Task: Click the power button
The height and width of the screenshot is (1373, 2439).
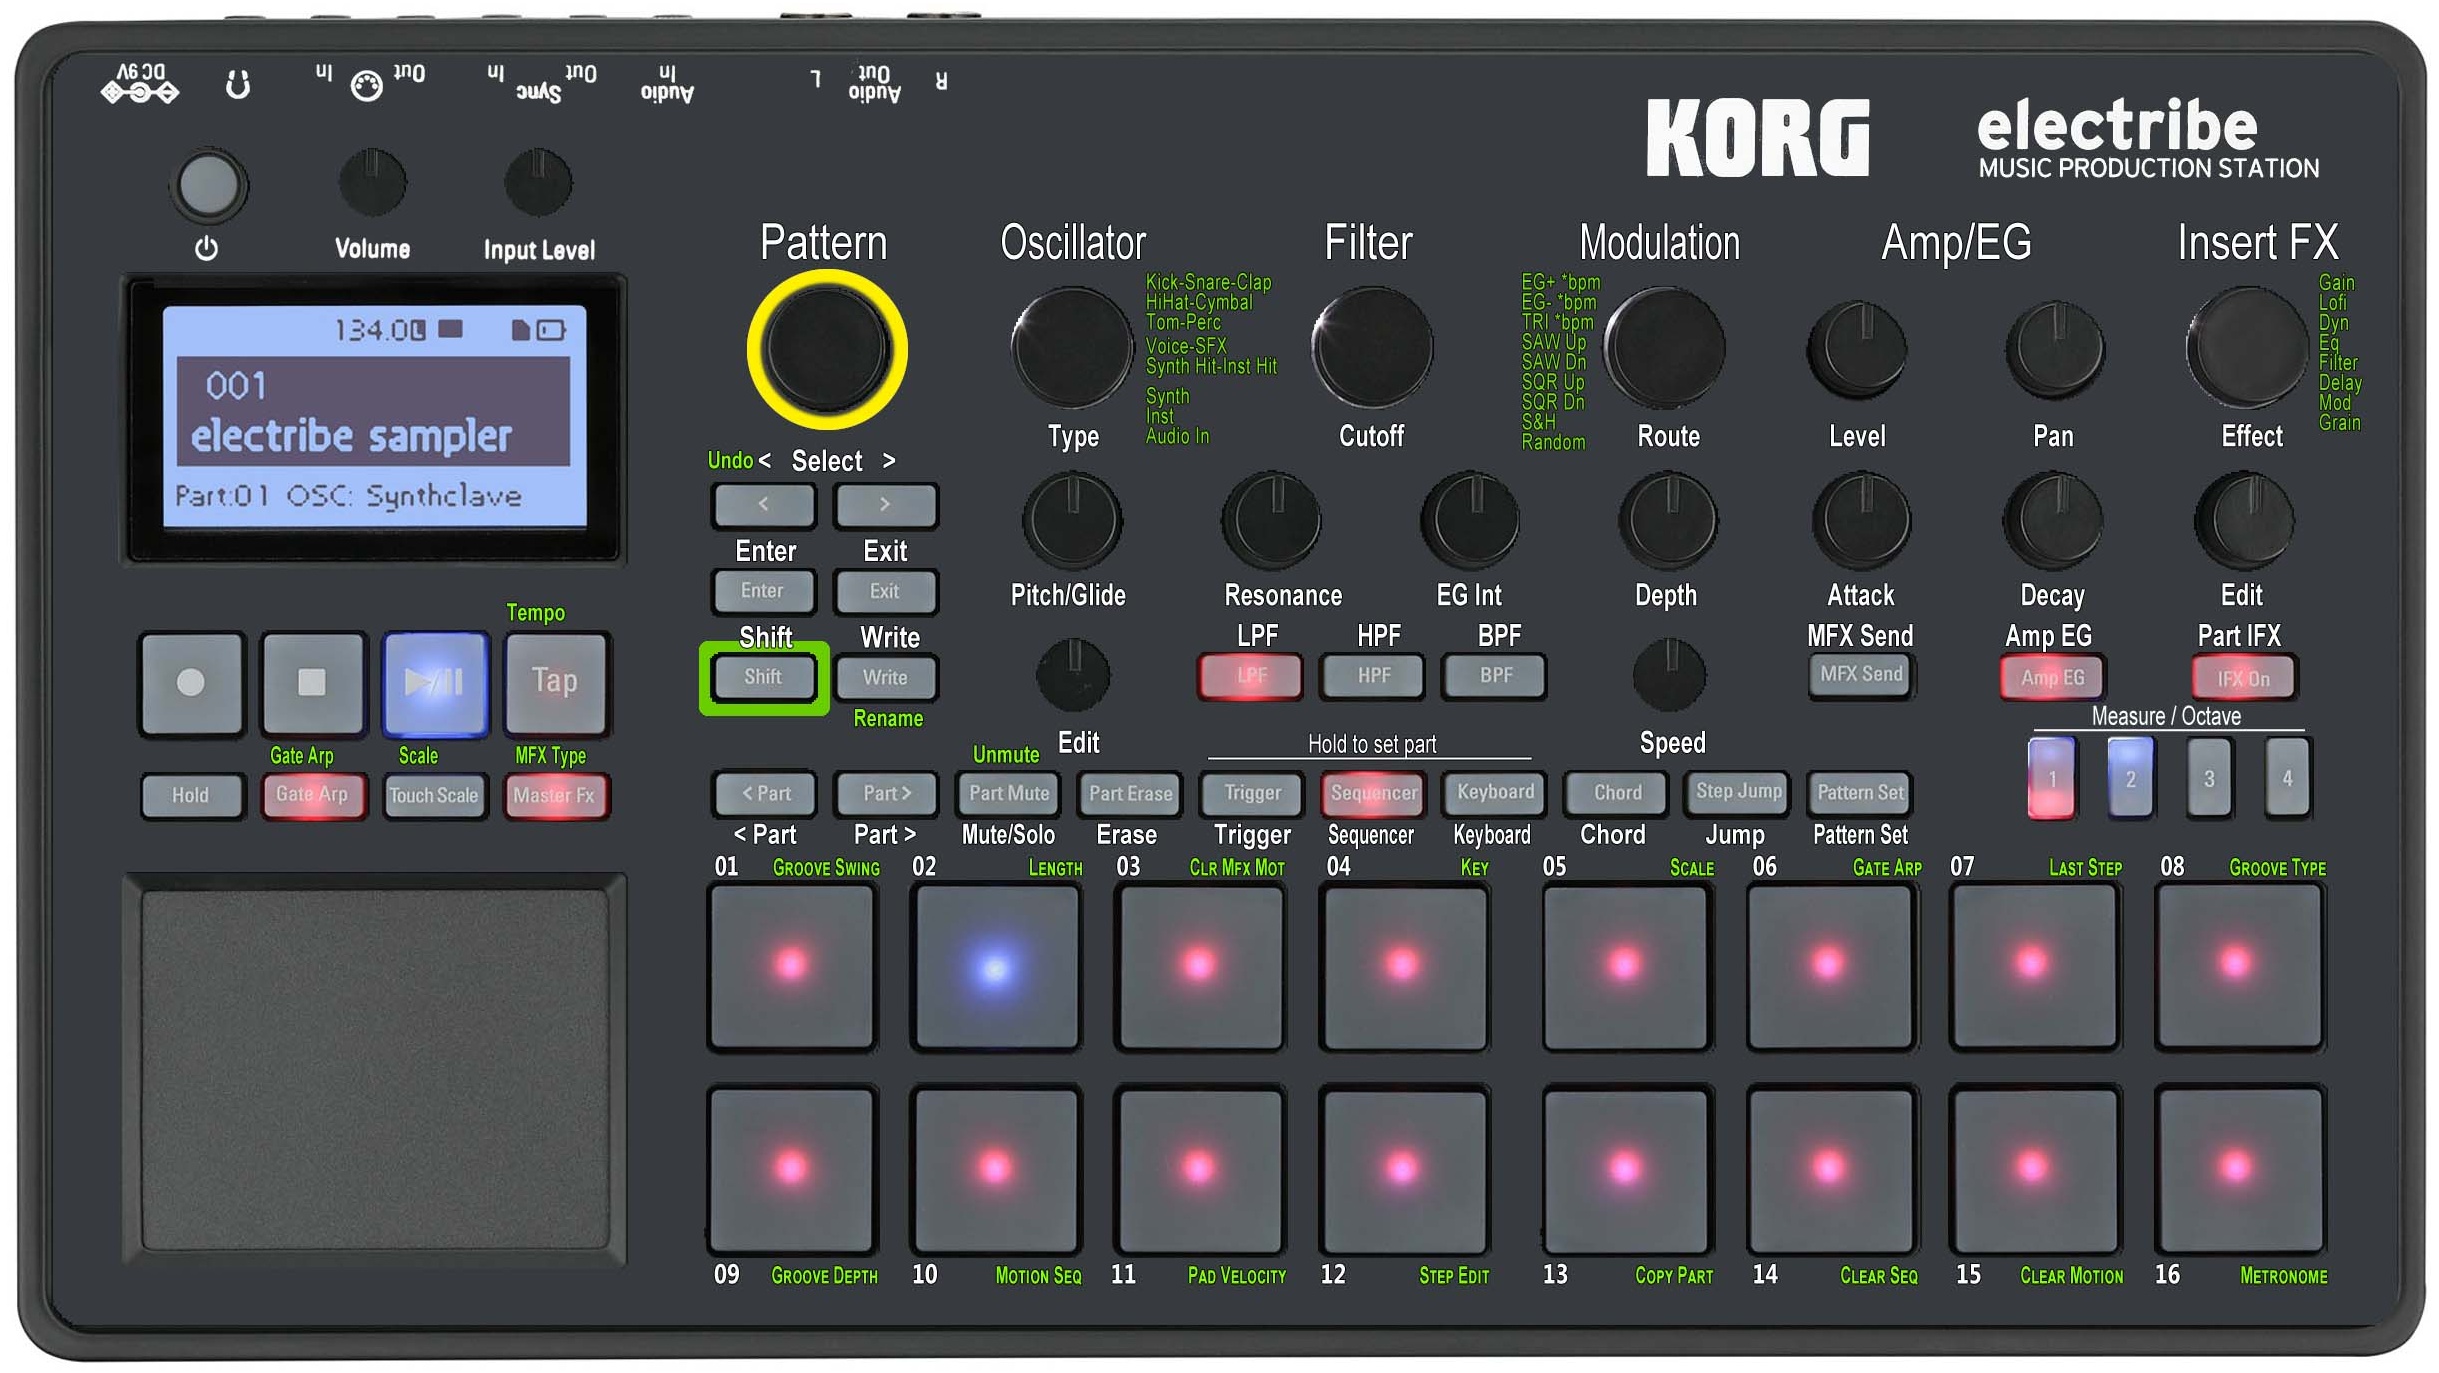Action: [209, 186]
